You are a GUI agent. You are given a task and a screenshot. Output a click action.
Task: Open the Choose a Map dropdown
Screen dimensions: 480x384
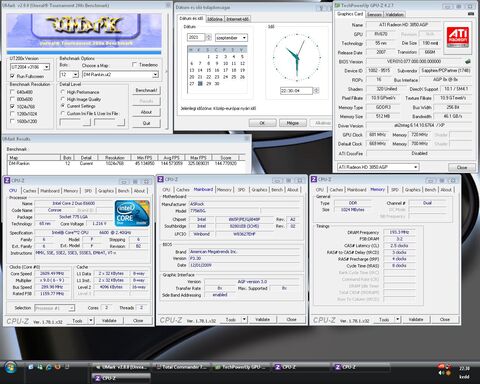click(155, 74)
